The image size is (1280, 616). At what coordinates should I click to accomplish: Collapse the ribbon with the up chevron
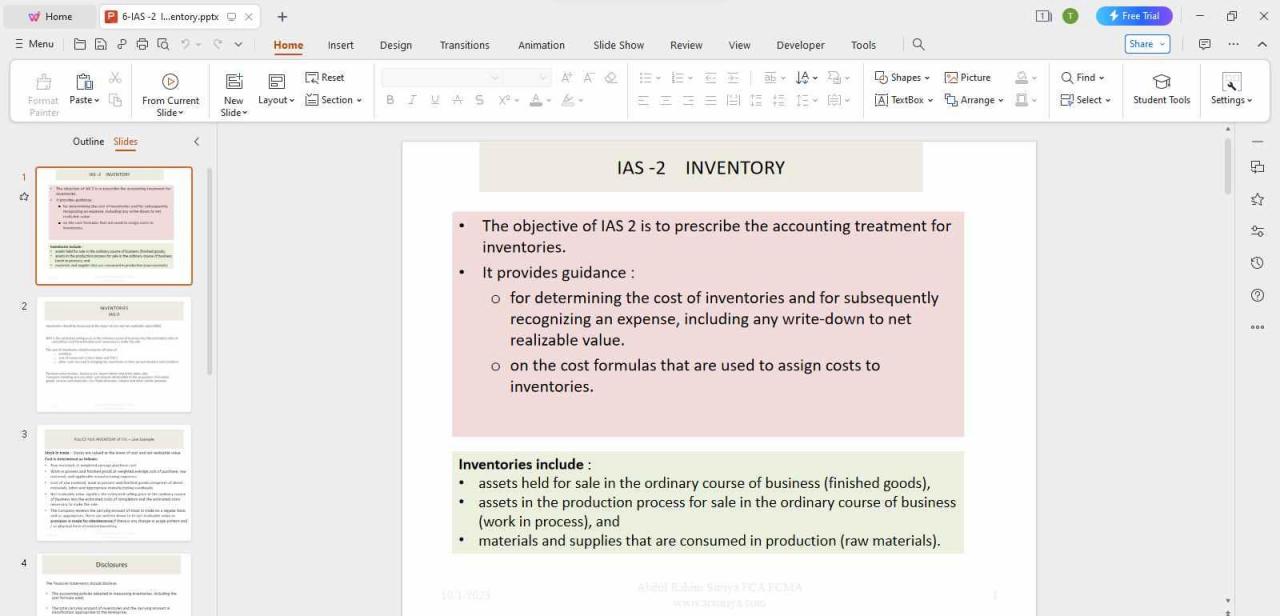1262,44
